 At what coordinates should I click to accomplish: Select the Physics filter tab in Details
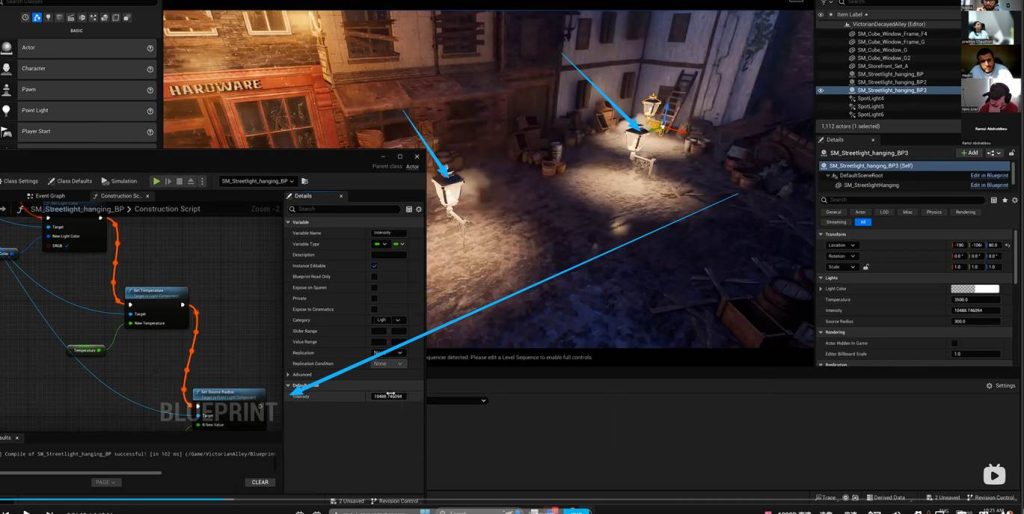coord(934,212)
